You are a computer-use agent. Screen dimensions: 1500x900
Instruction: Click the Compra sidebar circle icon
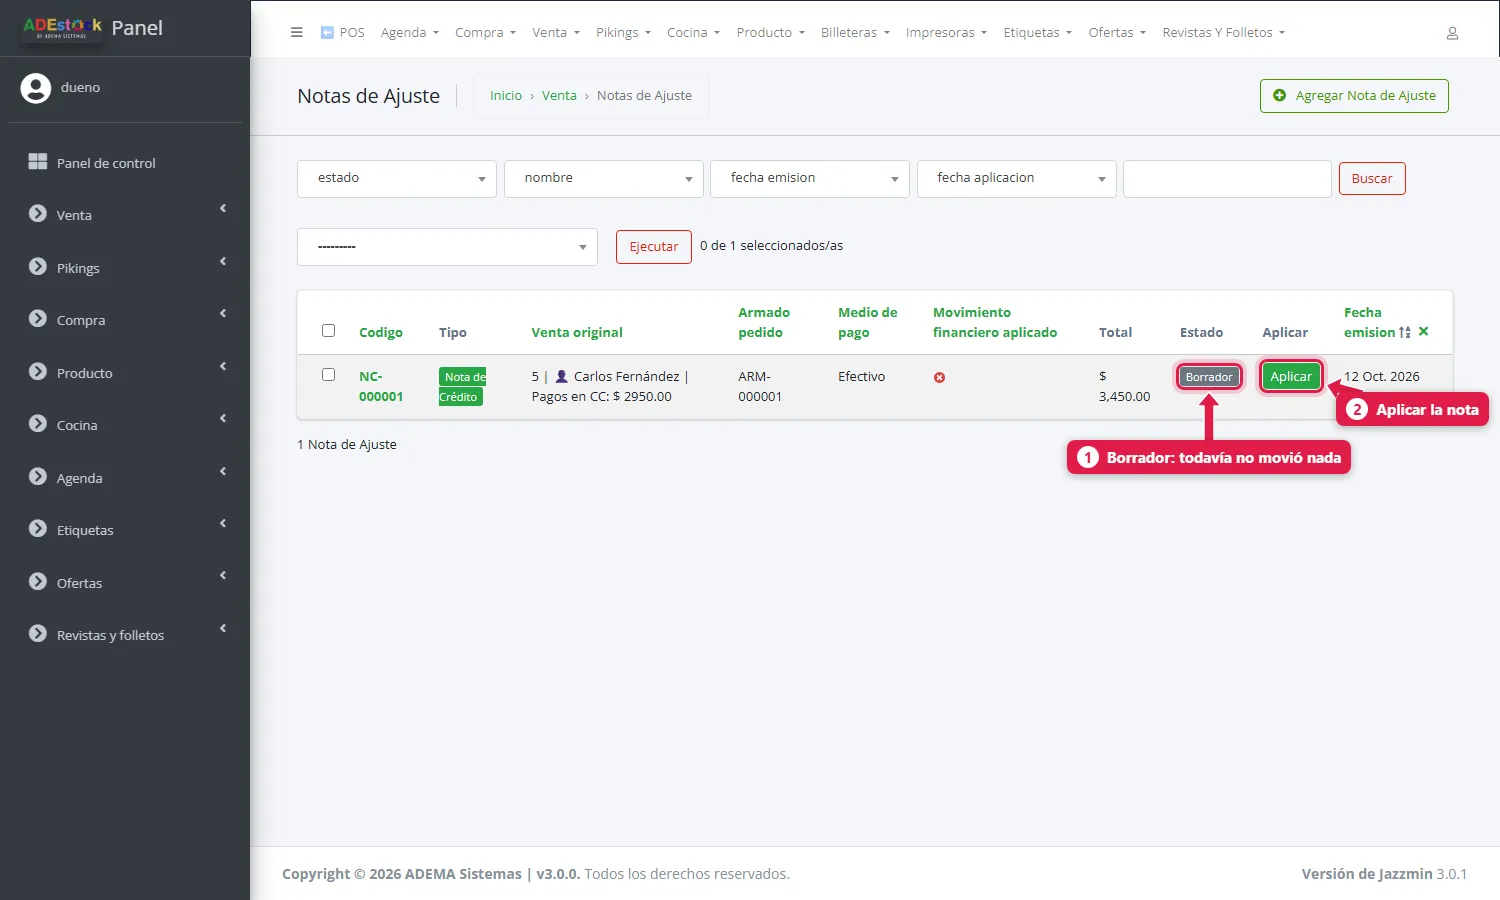pyautogui.click(x=38, y=319)
